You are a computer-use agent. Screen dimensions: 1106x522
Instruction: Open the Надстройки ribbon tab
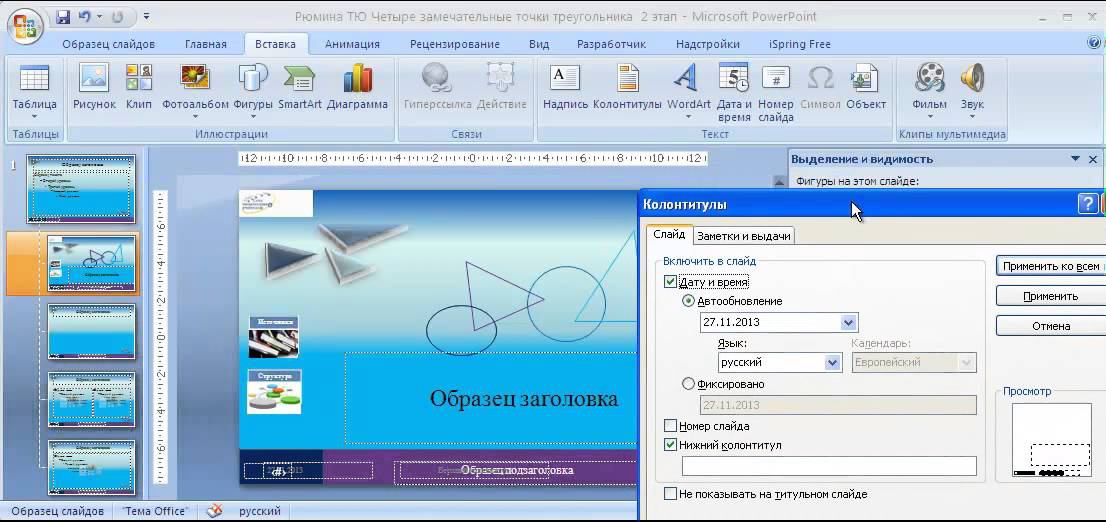click(708, 44)
